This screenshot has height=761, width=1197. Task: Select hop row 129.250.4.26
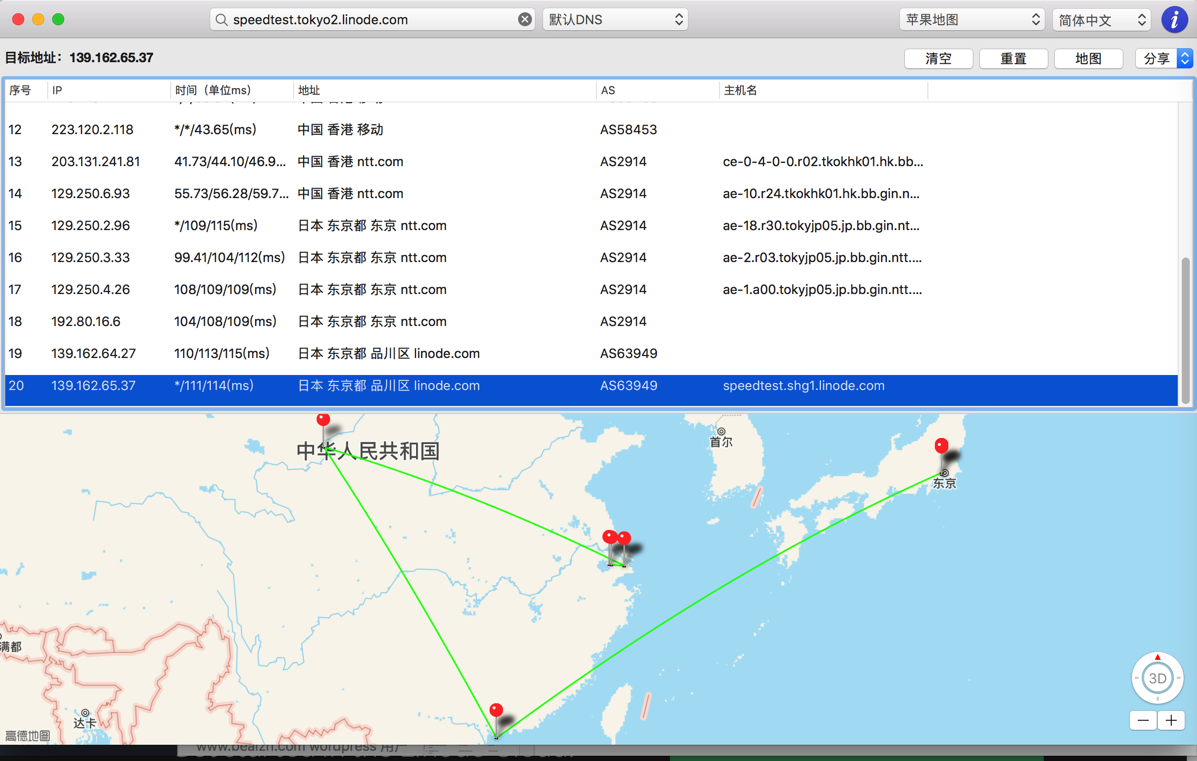(x=591, y=290)
